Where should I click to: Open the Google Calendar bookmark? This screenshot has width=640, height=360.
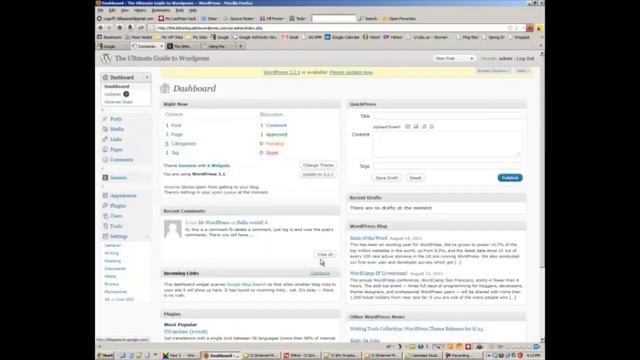pos(342,37)
